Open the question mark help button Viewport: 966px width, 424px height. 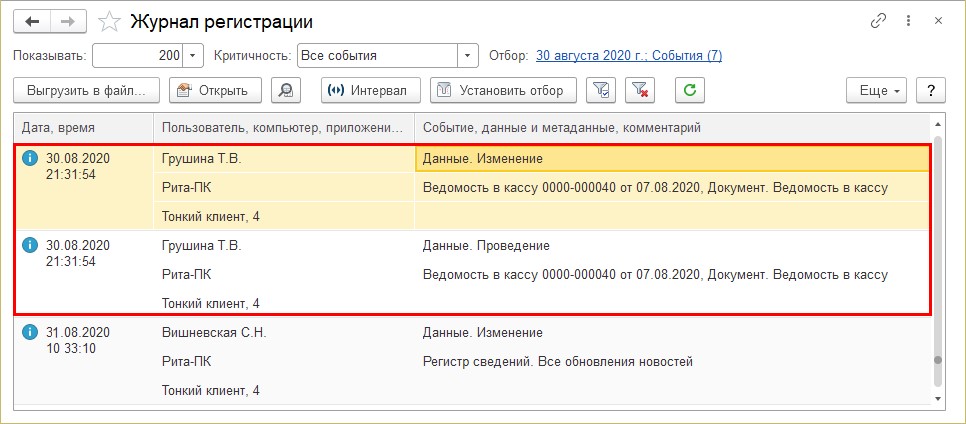[x=931, y=91]
